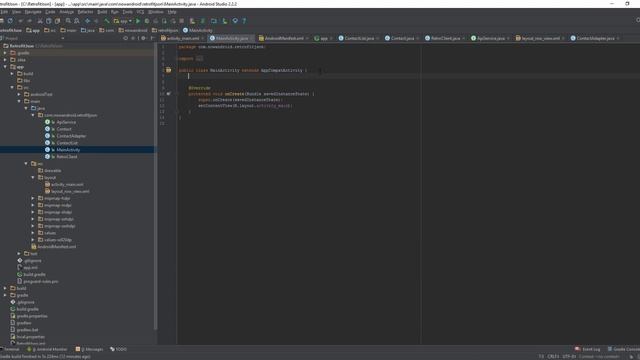The image size is (640, 360).
Task: Select layout_row_view.xml in the project tree
Action: (70, 191)
